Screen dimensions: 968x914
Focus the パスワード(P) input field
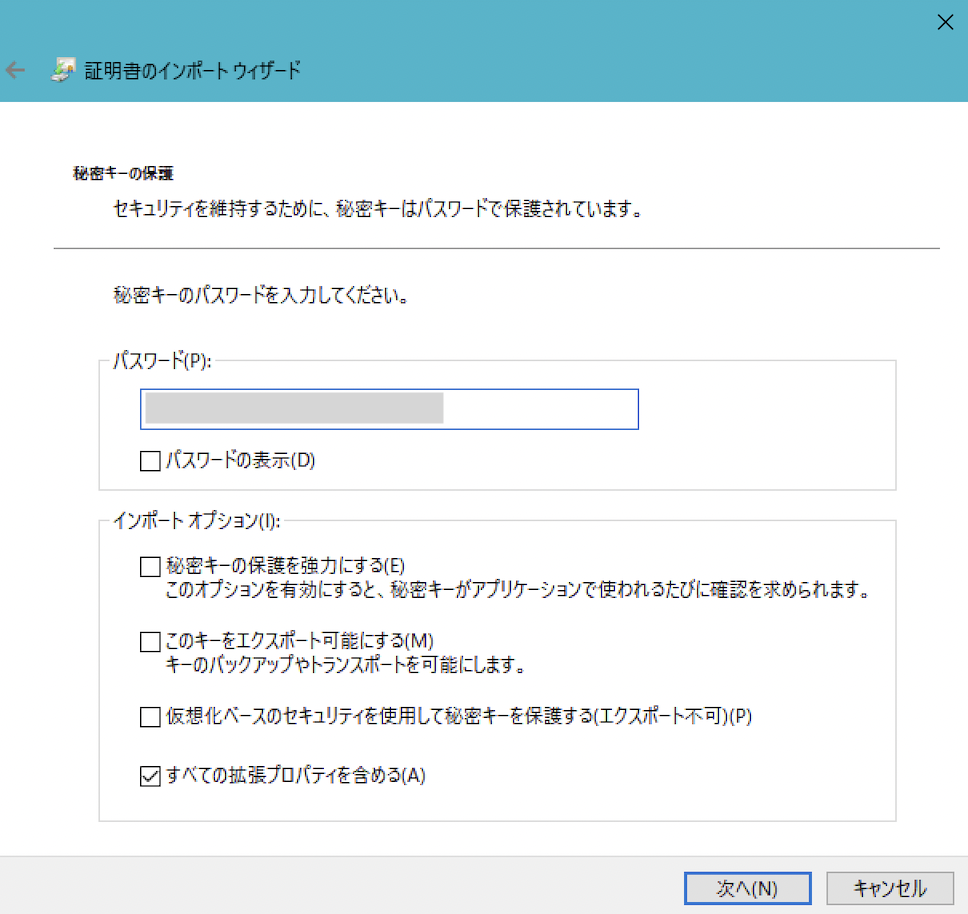pos(540,409)
